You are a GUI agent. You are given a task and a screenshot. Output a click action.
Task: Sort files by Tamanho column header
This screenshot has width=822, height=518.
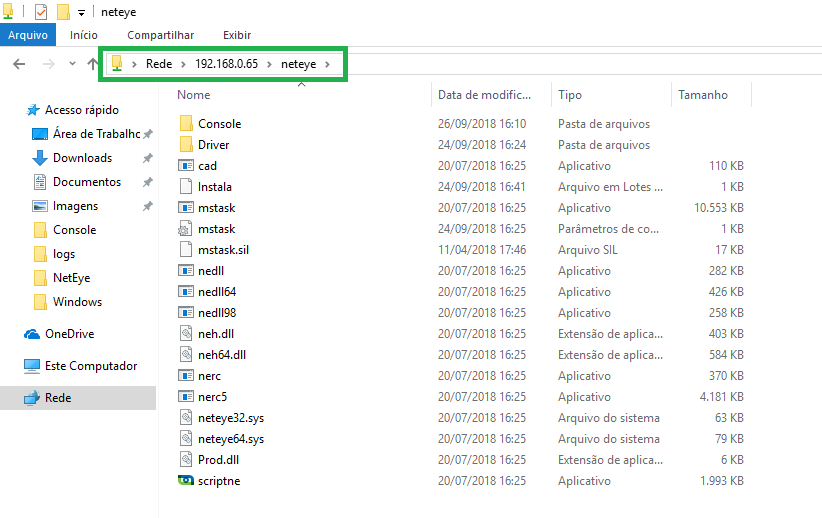(703, 95)
